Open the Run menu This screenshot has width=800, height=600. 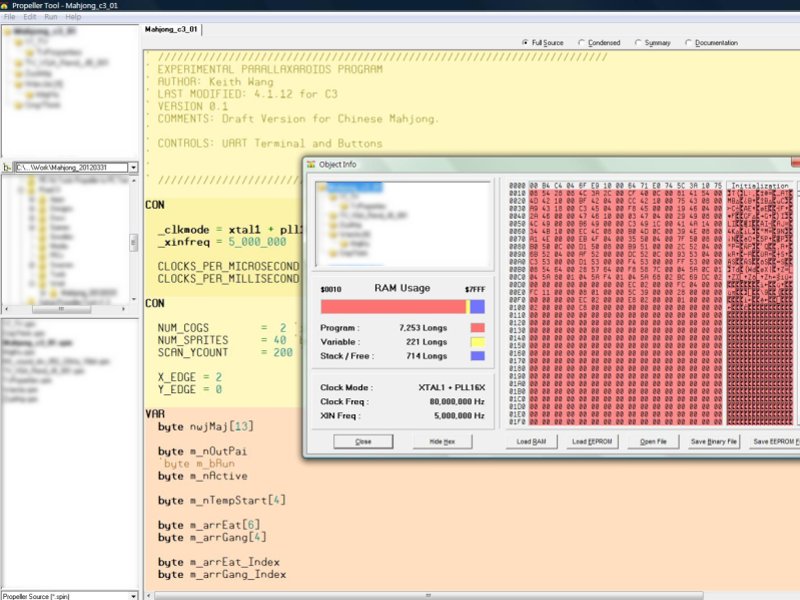[x=51, y=17]
